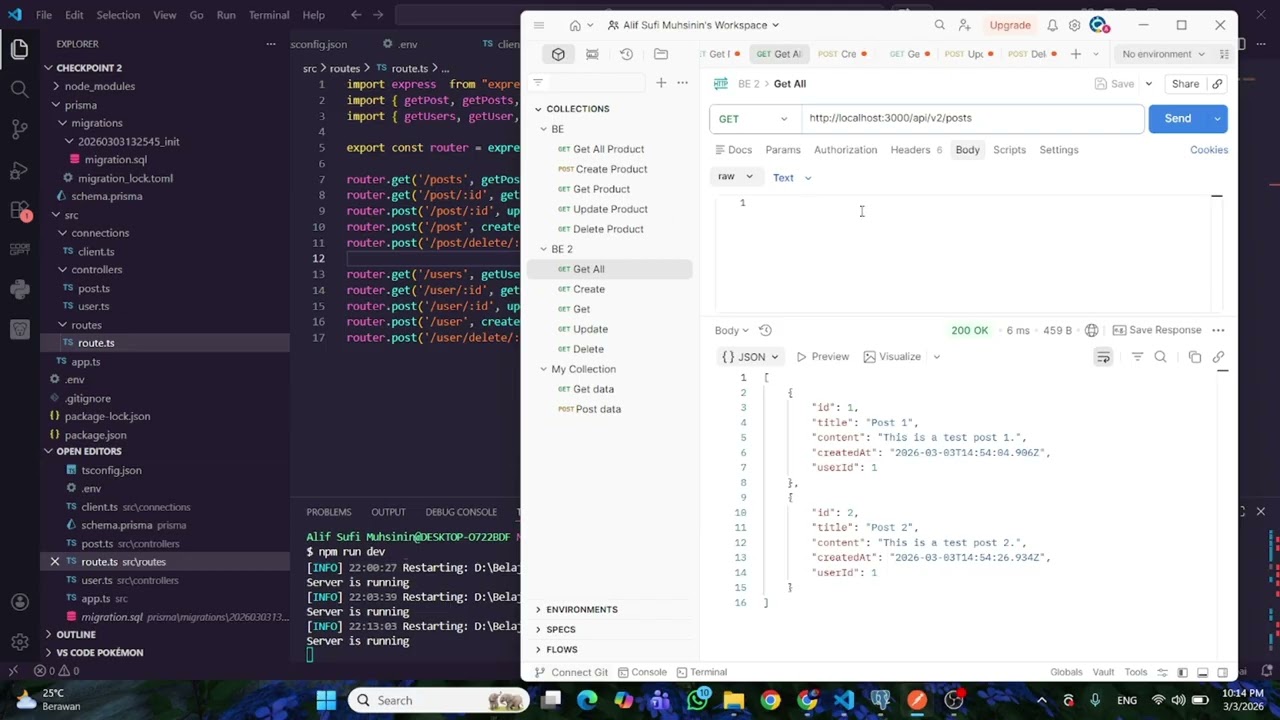Screen dimensions: 1280x720
Task: Create new collection with sidebar plus icon
Action: [661, 83]
